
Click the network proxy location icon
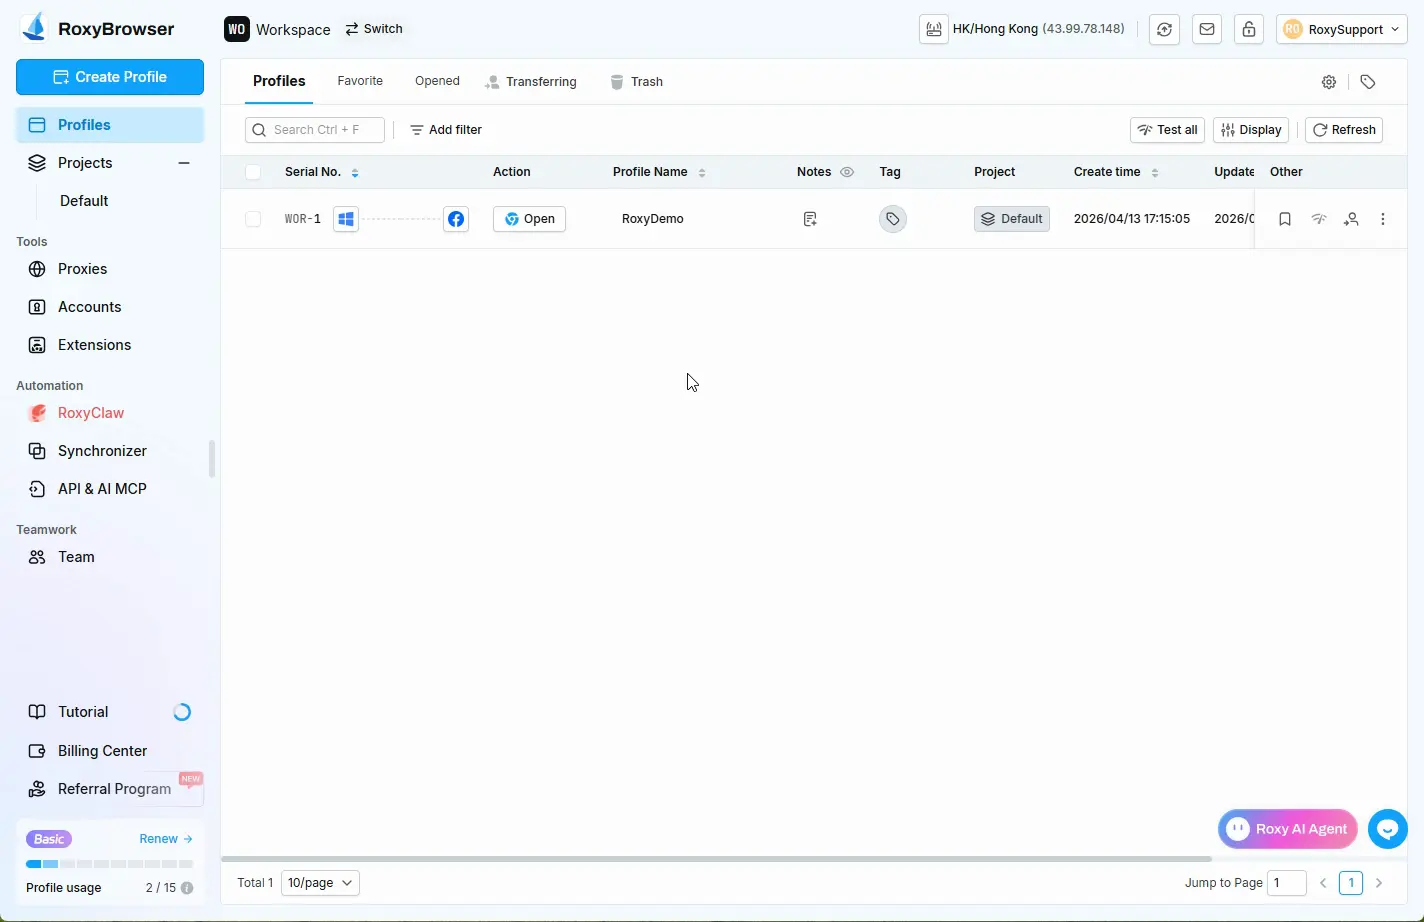(x=933, y=29)
